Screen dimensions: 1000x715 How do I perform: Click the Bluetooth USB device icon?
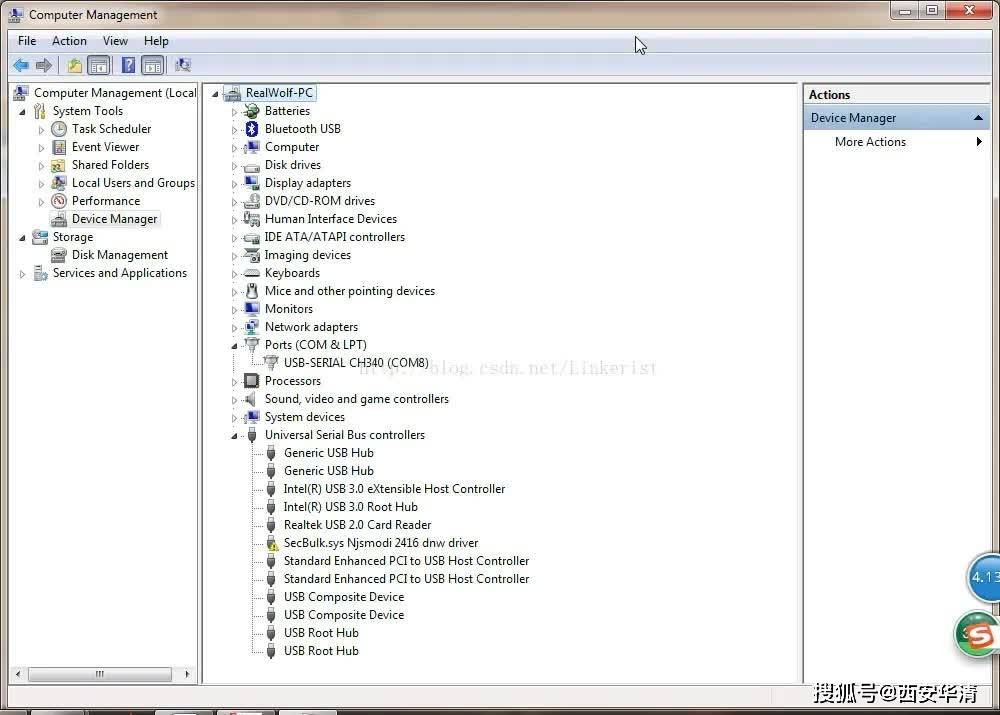click(250, 128)
